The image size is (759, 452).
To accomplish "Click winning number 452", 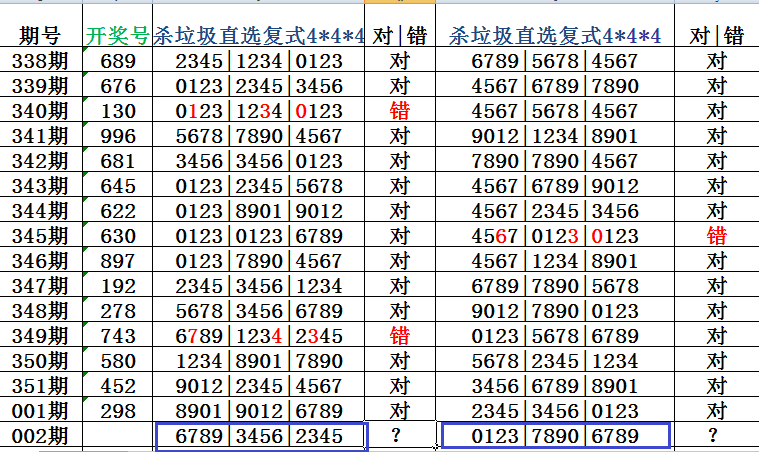I will [x=118, y=385].
